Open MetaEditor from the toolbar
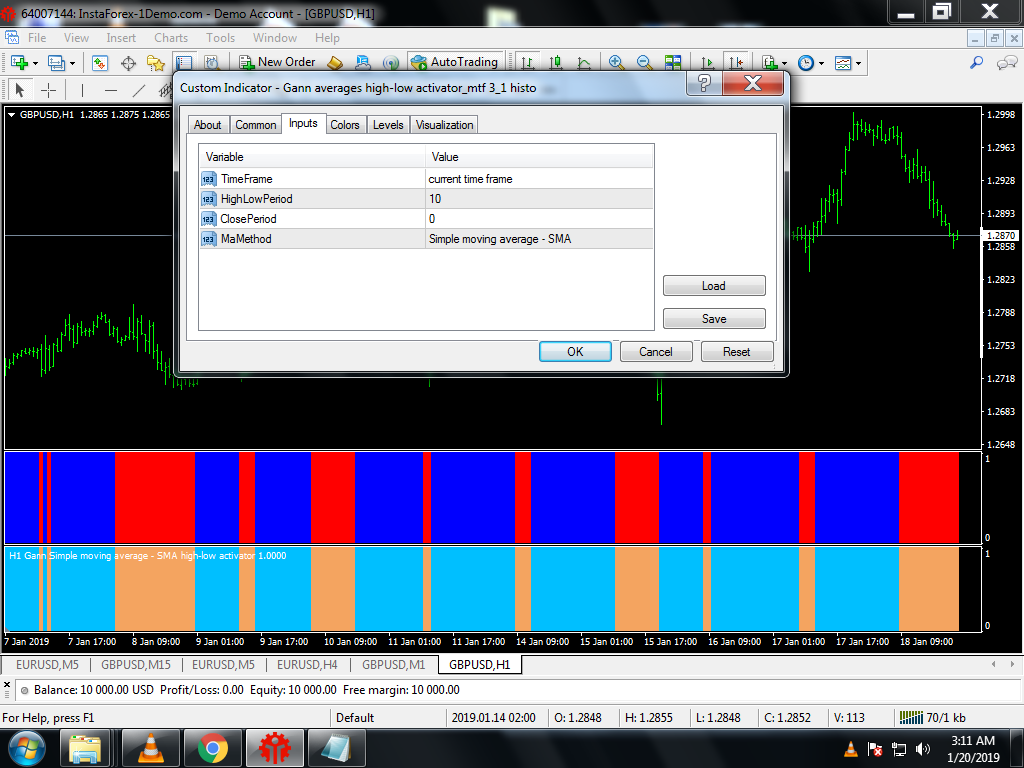 click(336, 63)
